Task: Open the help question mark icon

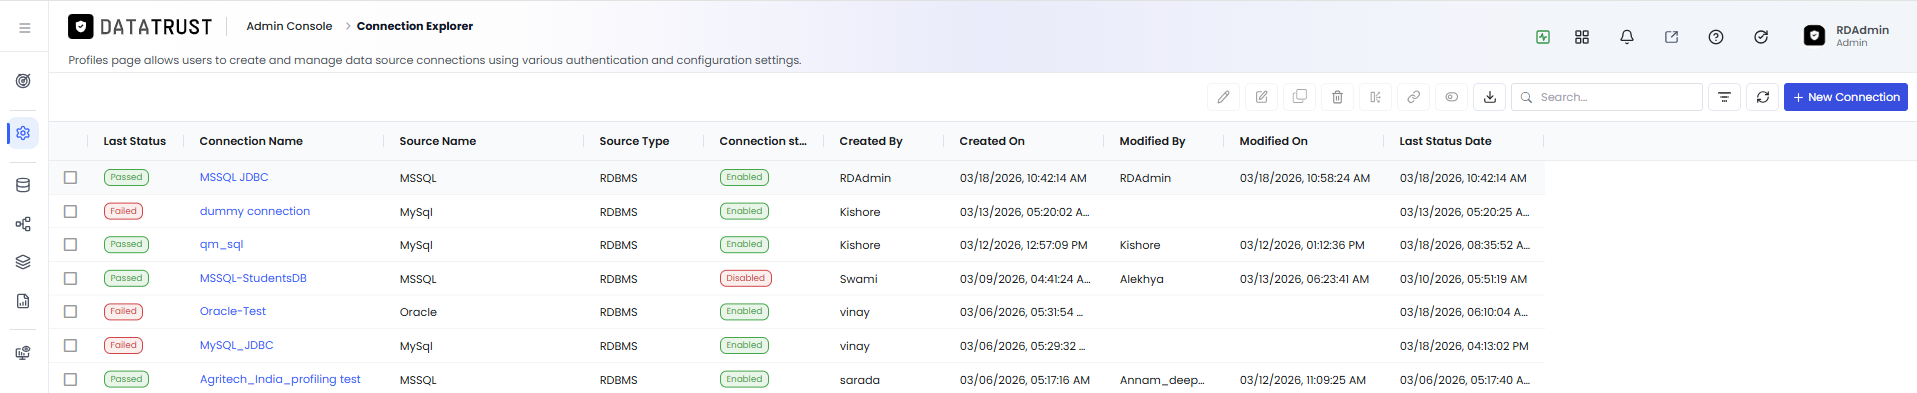Action: (1716, 37)
